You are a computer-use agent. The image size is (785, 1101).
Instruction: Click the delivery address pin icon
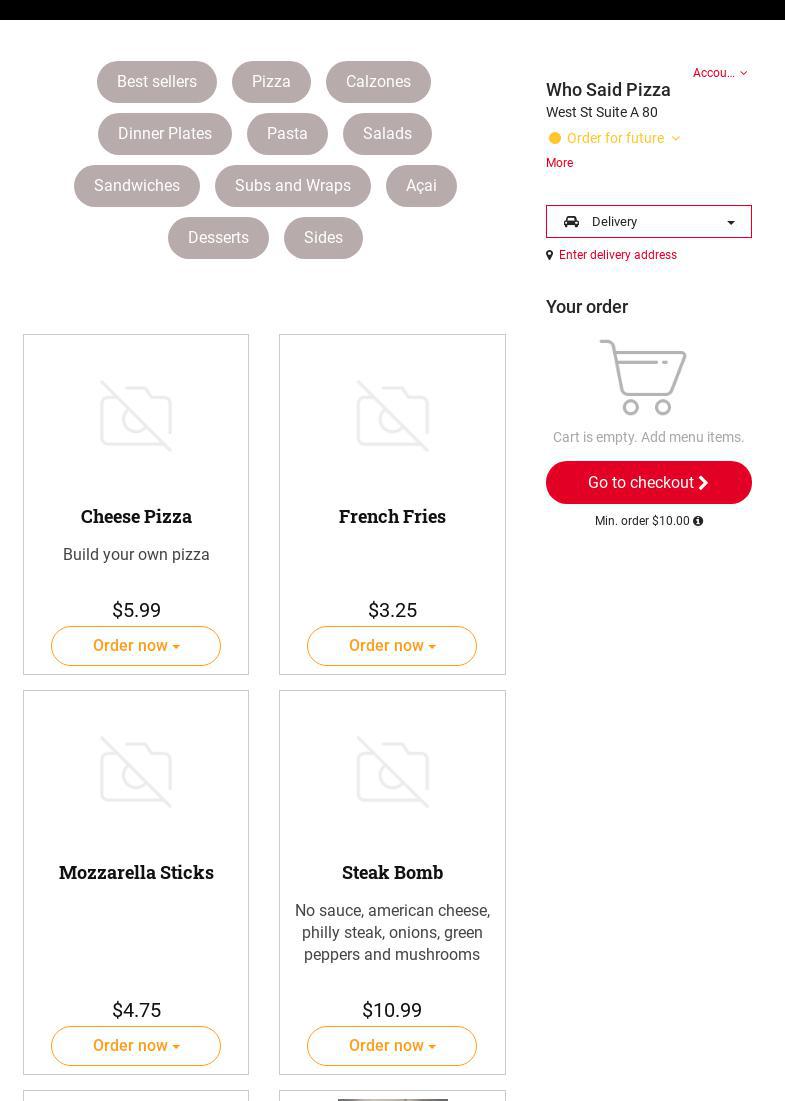pos(549,256)
